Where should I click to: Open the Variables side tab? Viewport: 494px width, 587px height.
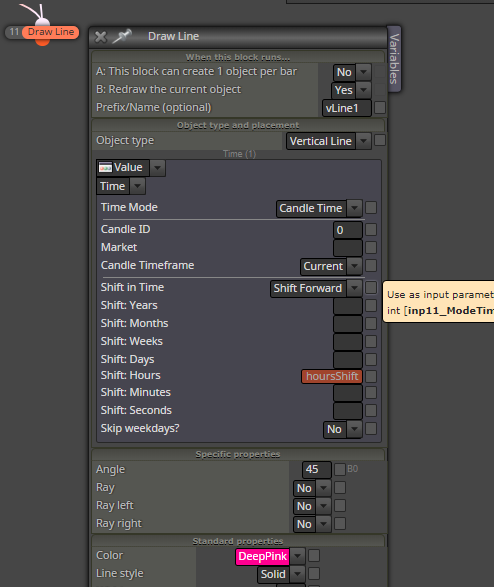[x=394, y=58]
